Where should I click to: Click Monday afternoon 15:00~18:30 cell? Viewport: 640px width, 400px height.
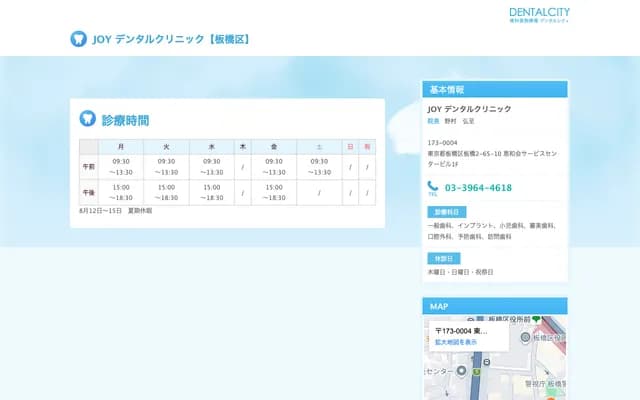[x=121, y=193]
